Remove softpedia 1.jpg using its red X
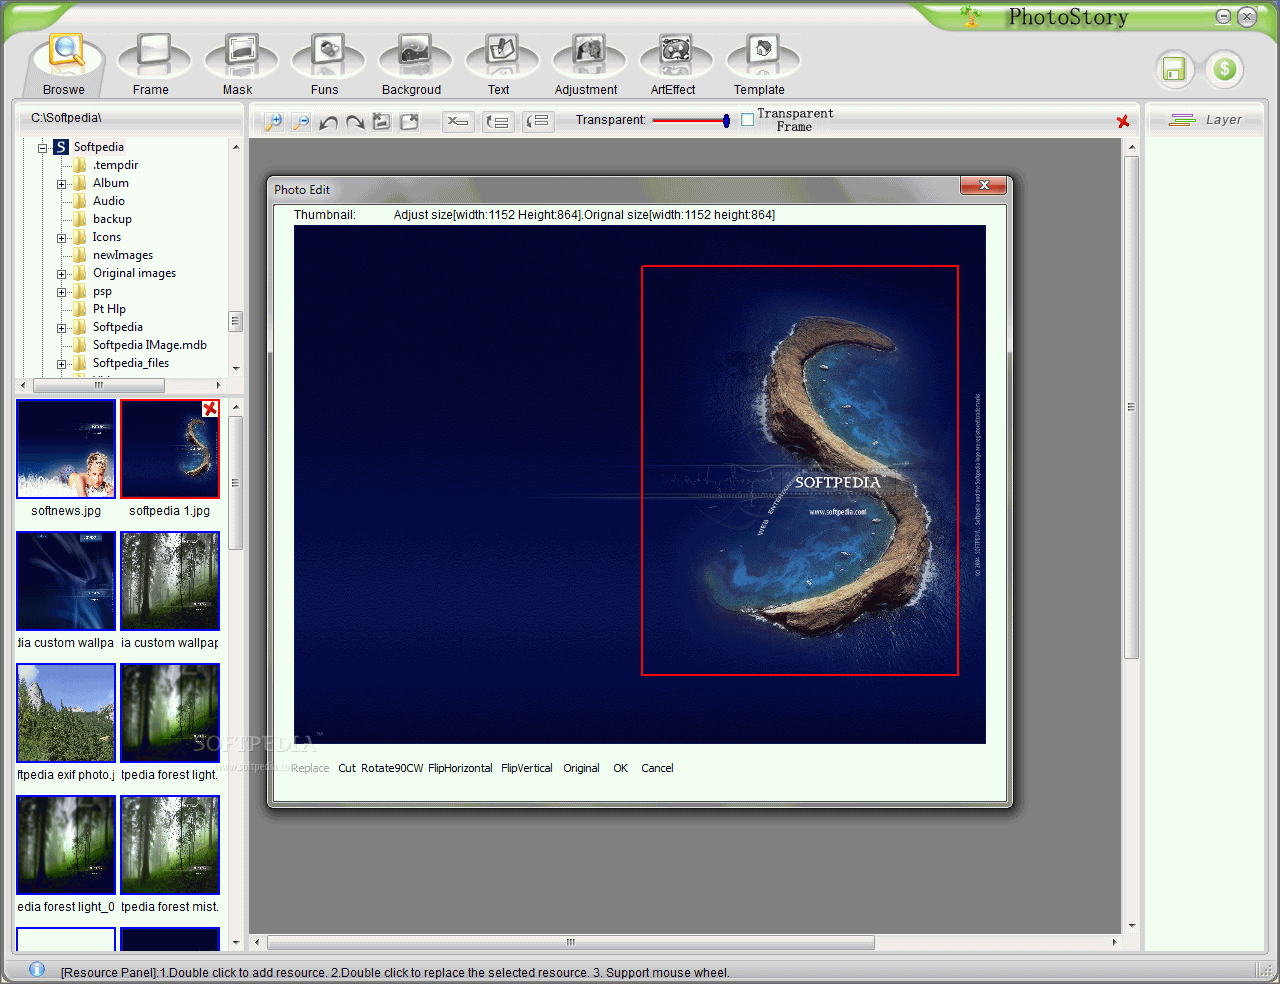This screenshot has width=1280, height=984. [210, 409]
